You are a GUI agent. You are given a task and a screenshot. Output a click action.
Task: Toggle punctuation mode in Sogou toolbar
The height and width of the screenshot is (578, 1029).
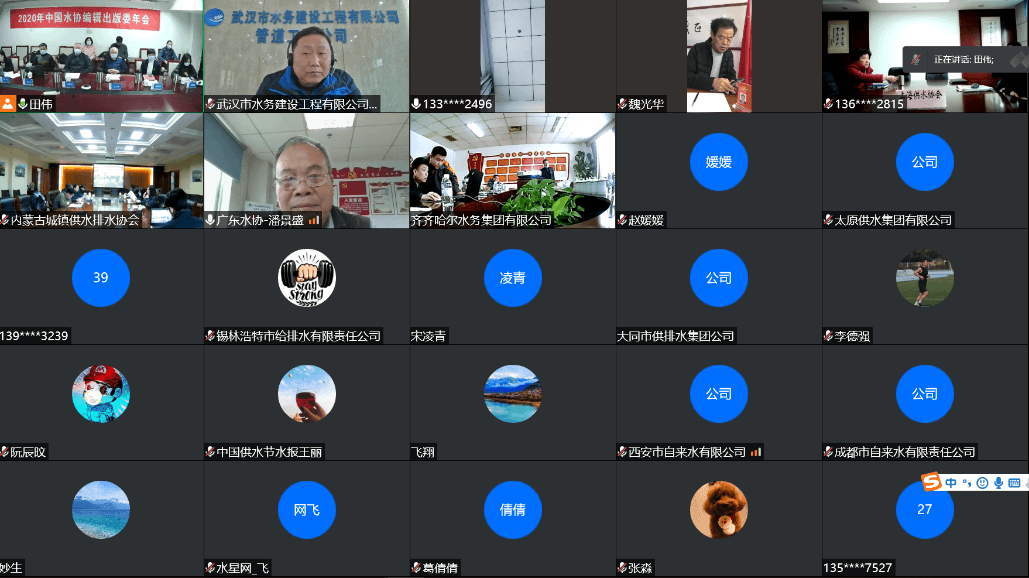(967, 483)
